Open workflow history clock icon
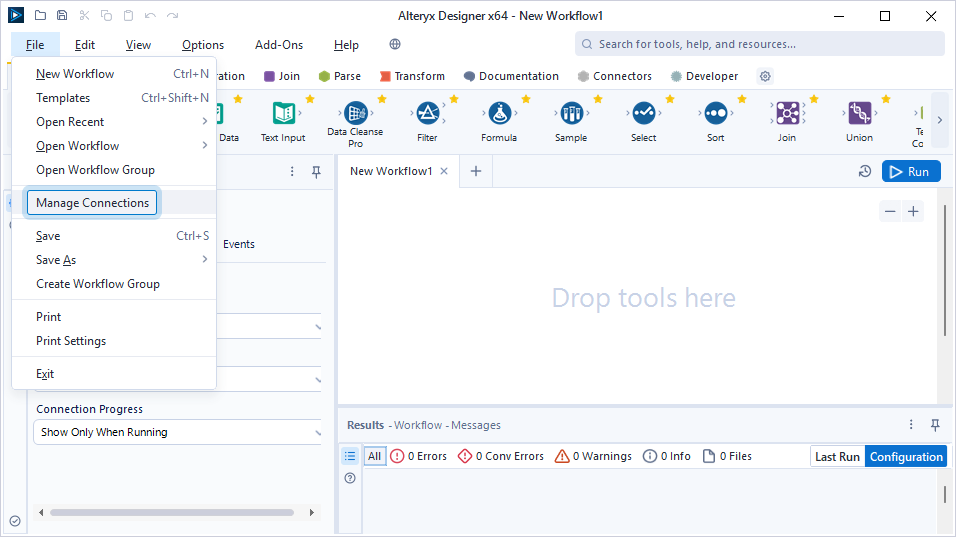This screenshot has height=537, width=957. click(x=865, y=171)
